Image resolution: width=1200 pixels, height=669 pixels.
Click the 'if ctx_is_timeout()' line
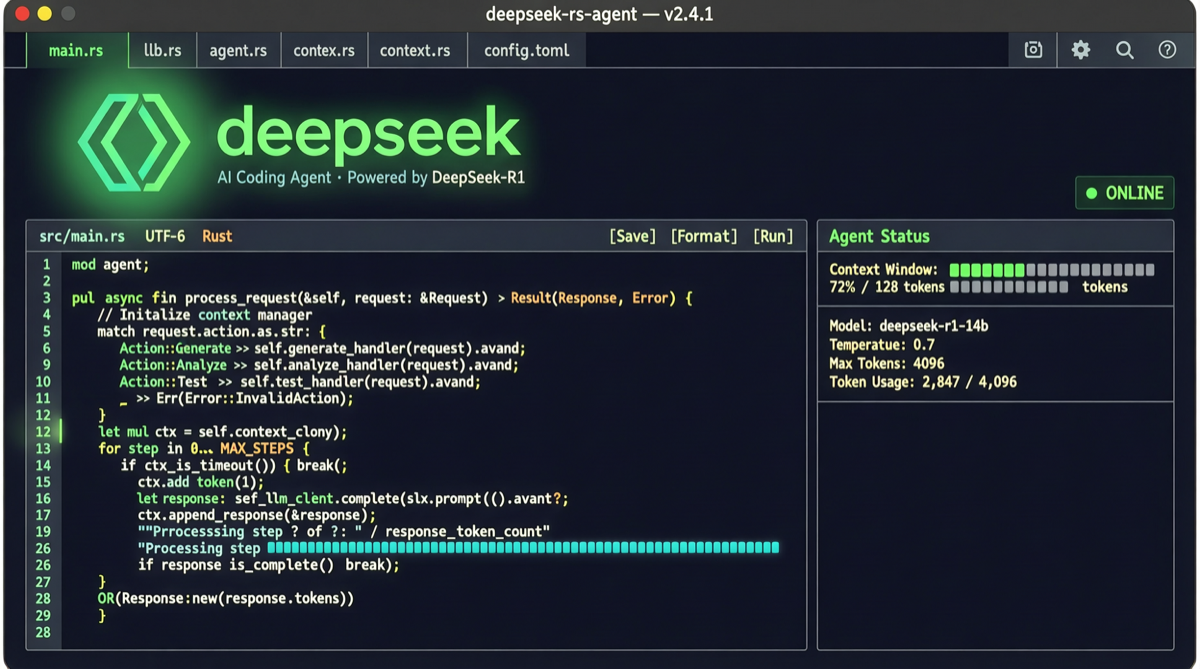pos(234,465)
